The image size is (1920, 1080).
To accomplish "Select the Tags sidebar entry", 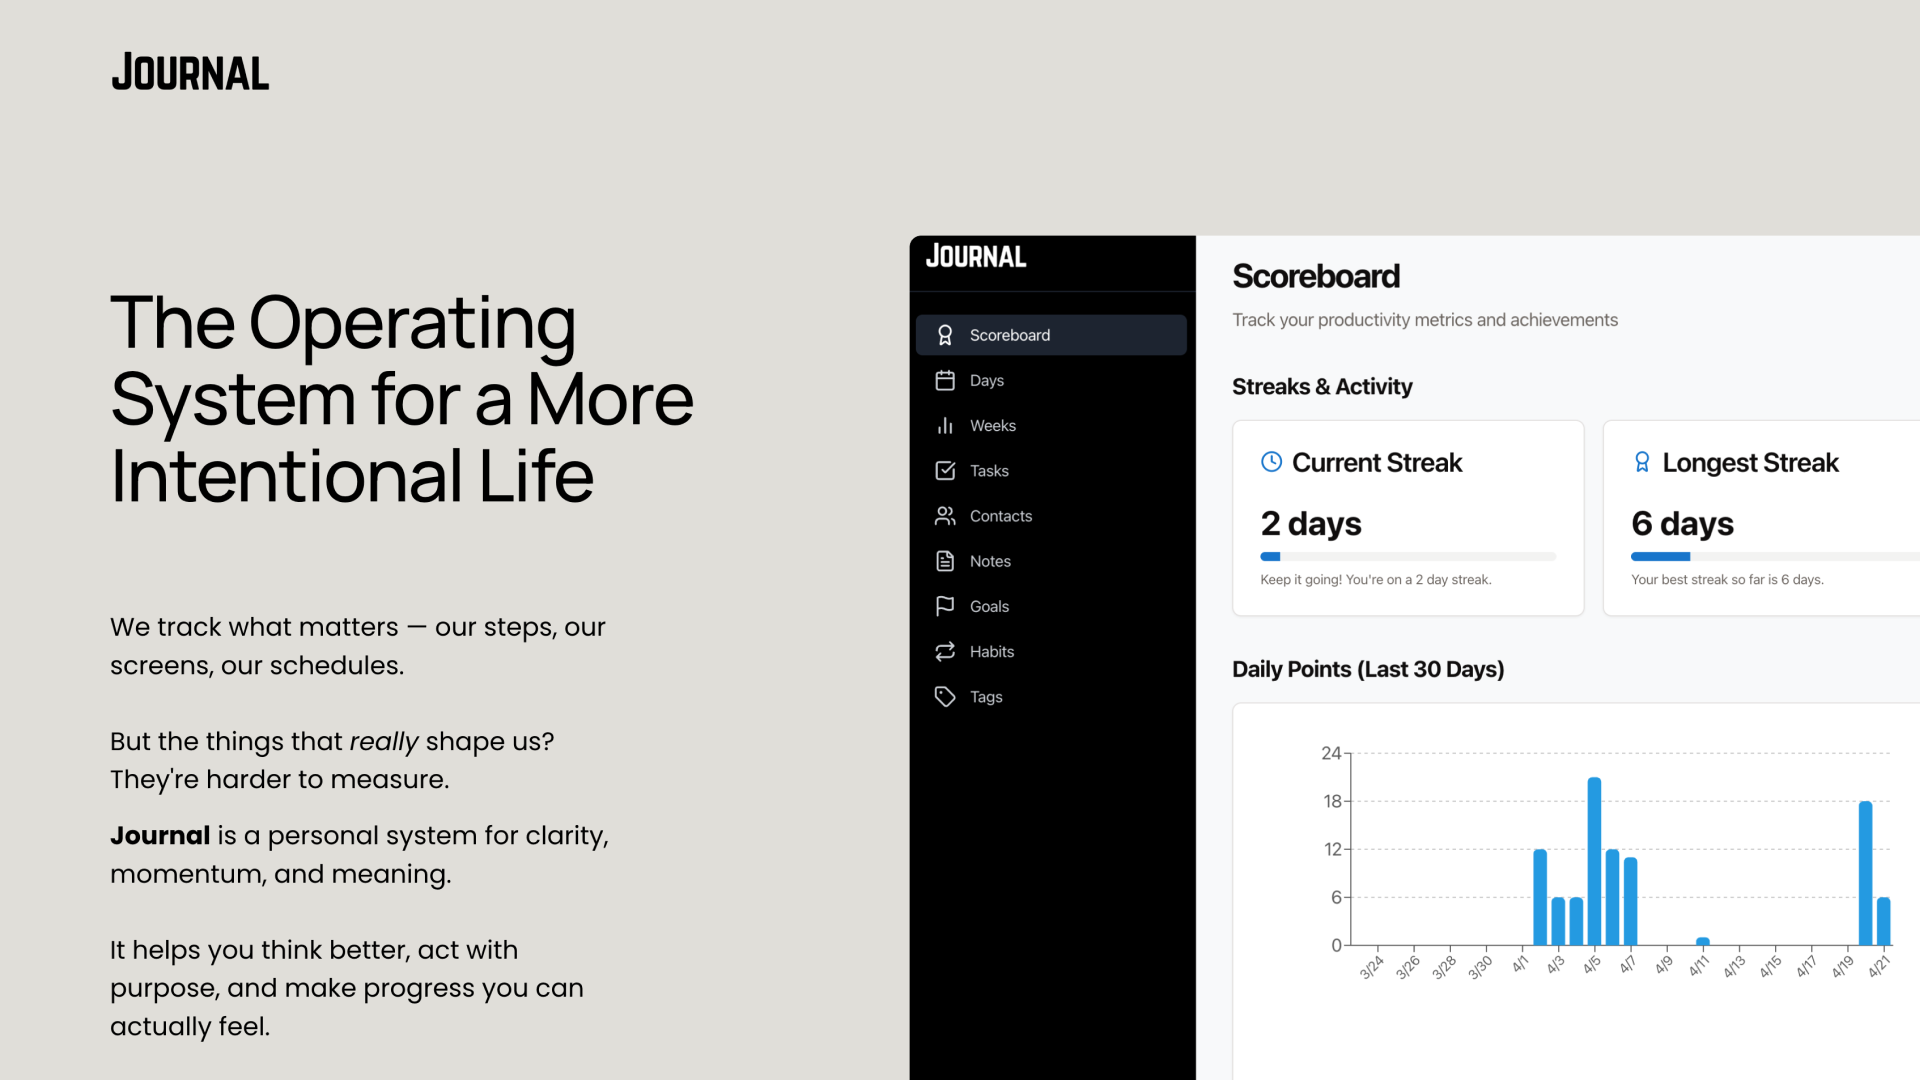I will (x=1051, y=696).
